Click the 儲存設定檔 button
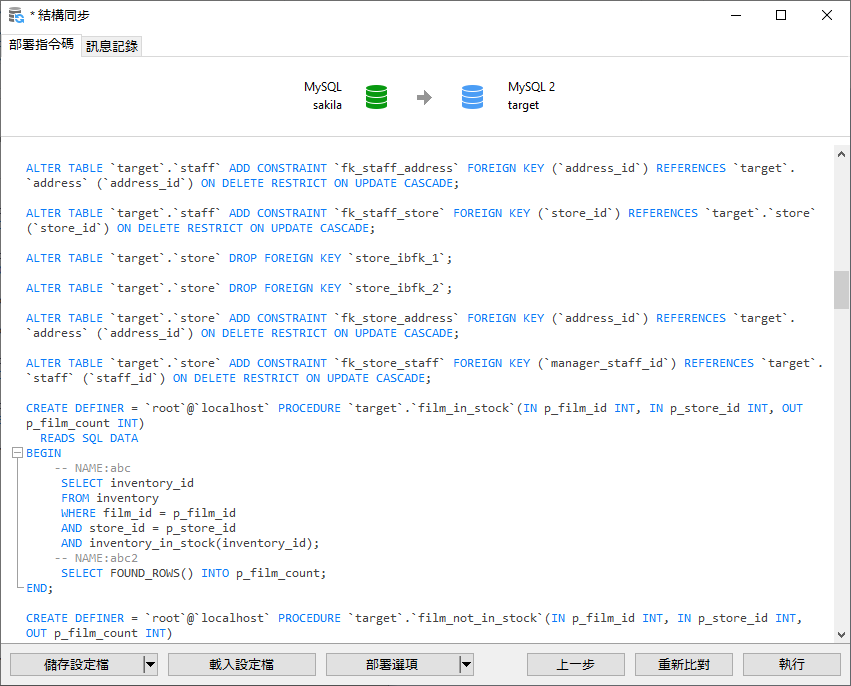Viewport: 851px width, 686px height. (78, 664)
